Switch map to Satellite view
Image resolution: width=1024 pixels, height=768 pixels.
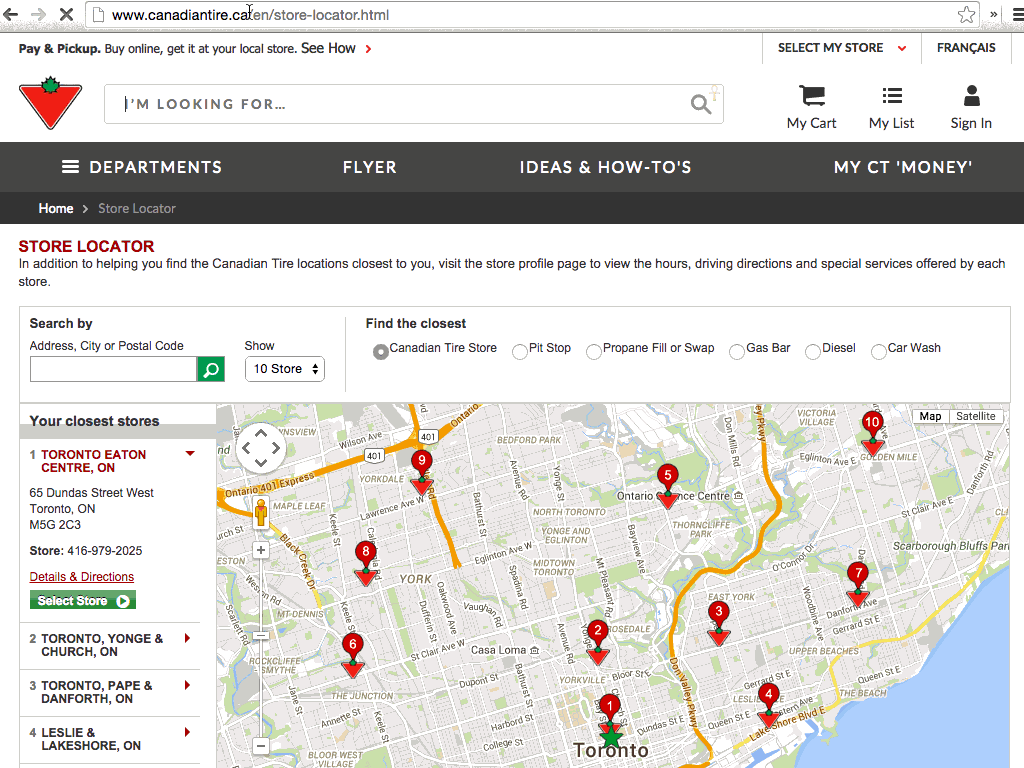click(x=975, y=416)
